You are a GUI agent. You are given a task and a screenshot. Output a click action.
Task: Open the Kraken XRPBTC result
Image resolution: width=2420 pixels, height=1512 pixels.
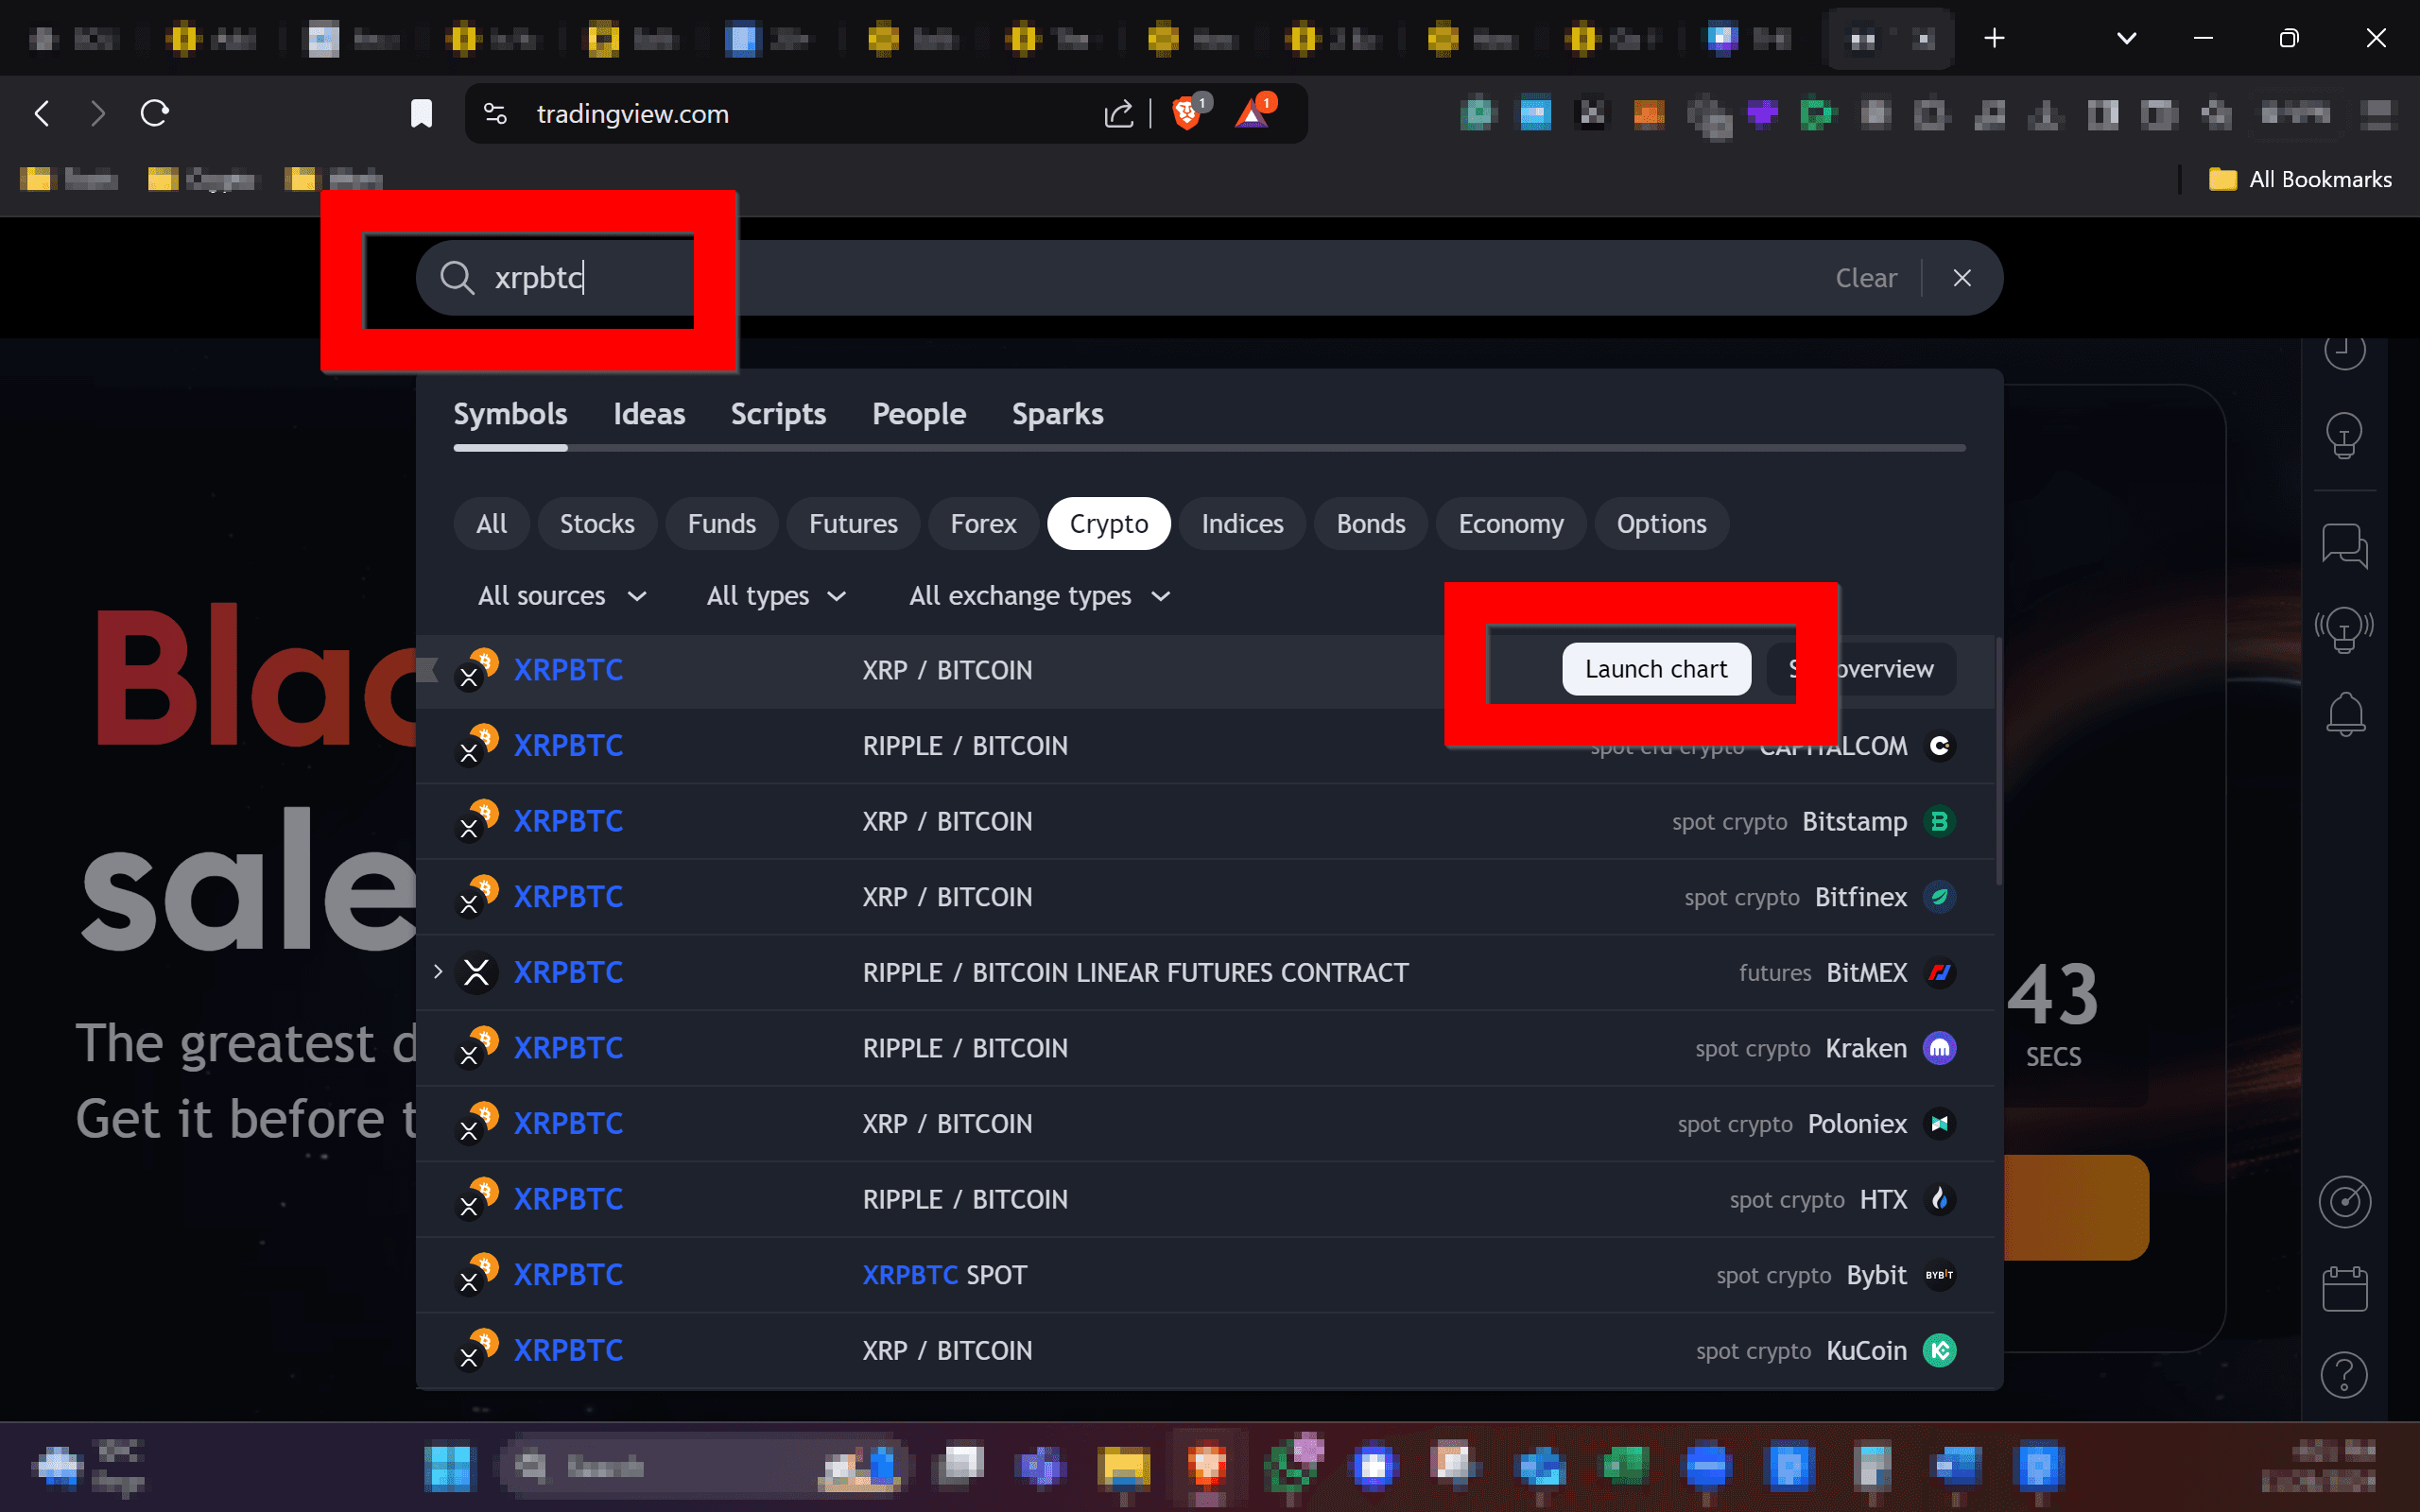point(1205,1048)
